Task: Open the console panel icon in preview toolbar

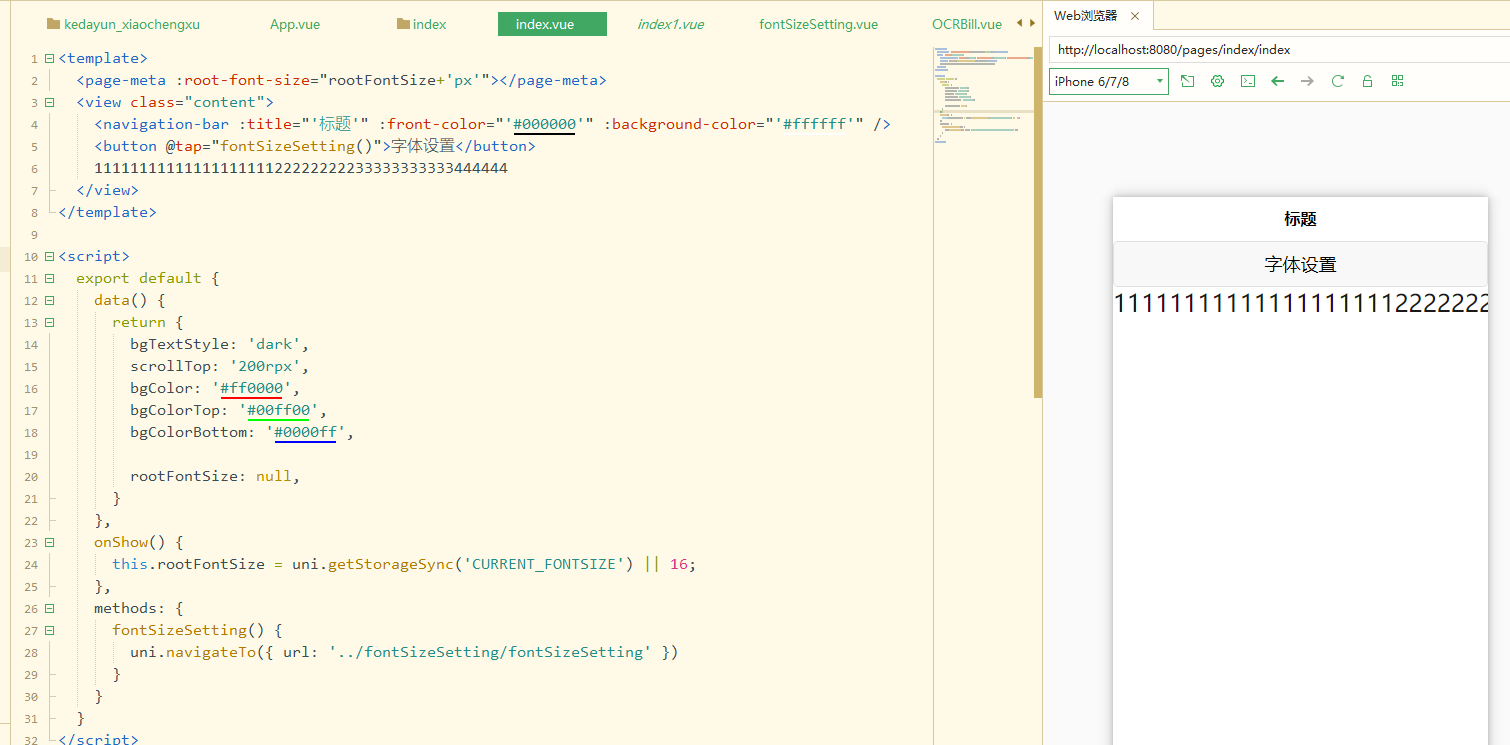Action: point(1247,80)
